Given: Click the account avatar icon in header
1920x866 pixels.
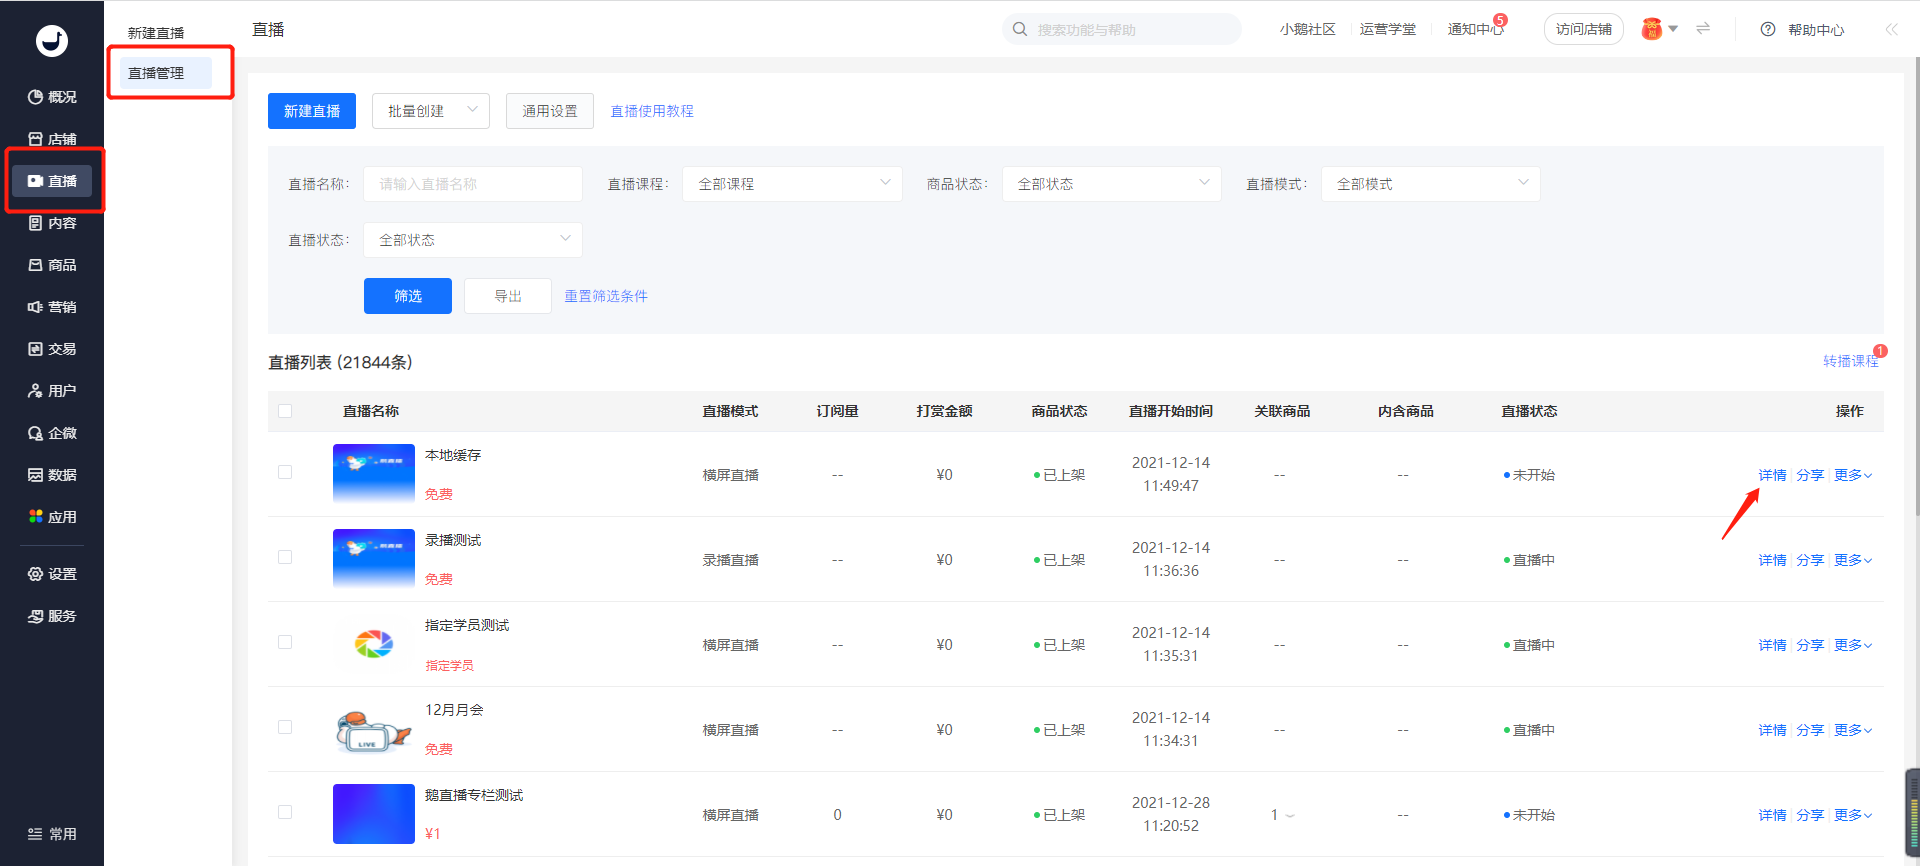Looking at the screenshot, I should click(1652, 29).
